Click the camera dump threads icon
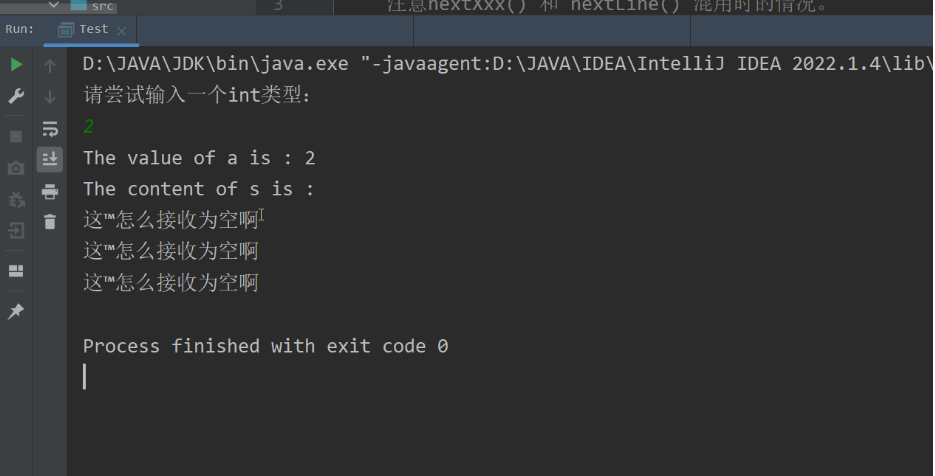 pos(16,168)
